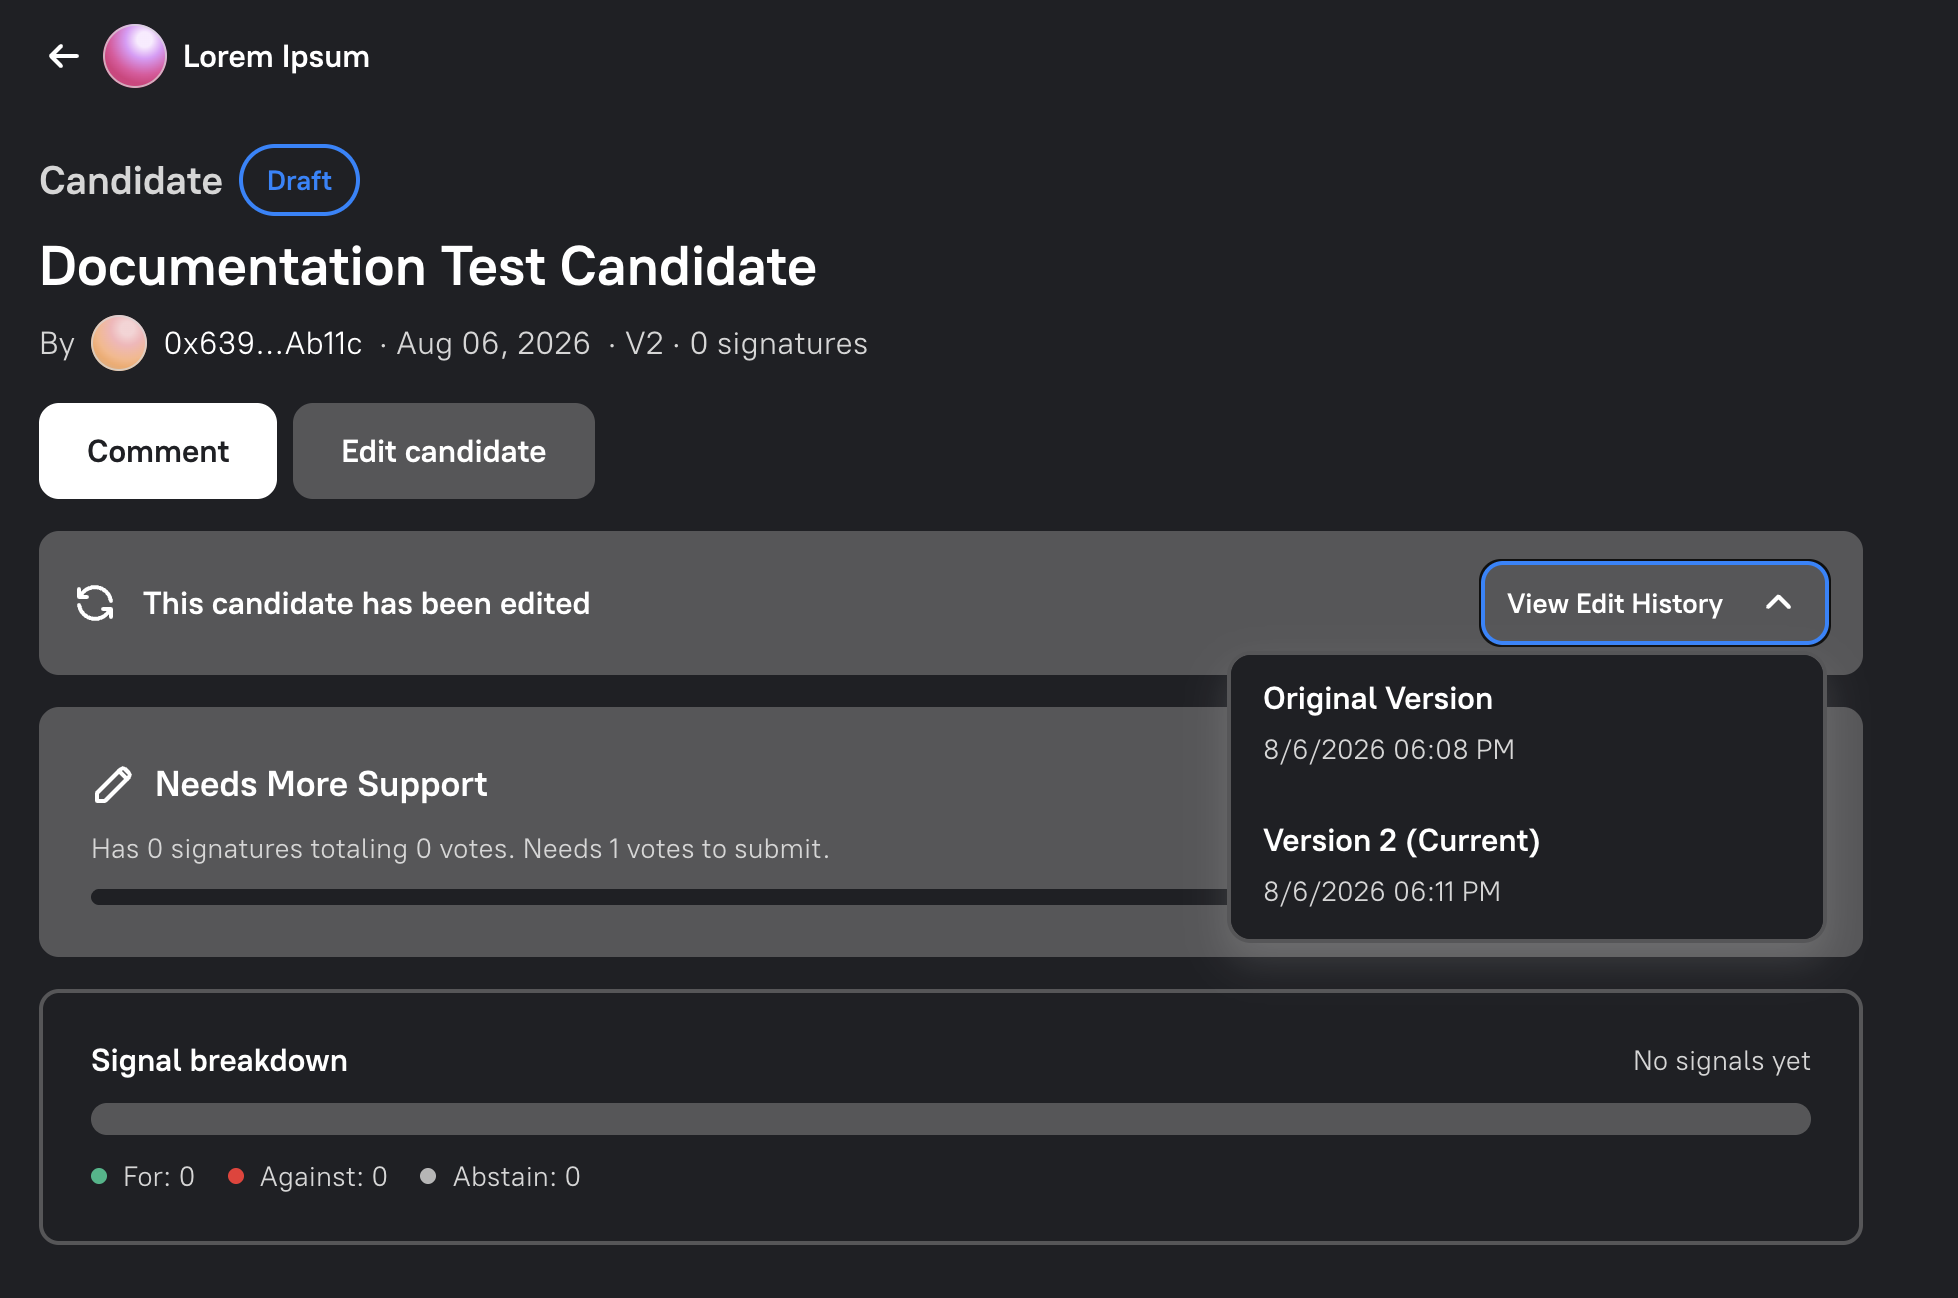Click the V2 version label
1958x1298 pixels.
[x=644, y=343]
